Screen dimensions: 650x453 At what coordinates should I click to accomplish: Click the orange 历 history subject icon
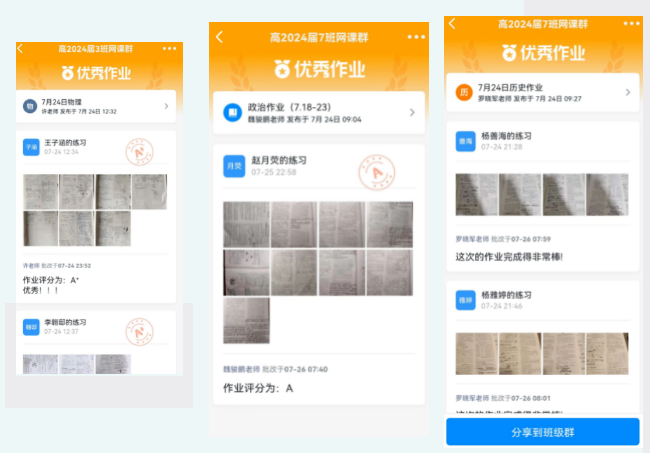click(463, 93)
